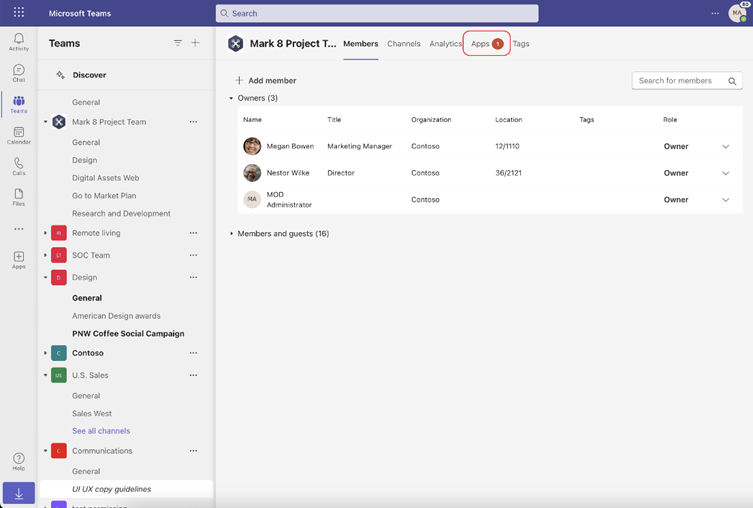Collapse the Design team
Screen dimensions: 753x508
[46, 278]
